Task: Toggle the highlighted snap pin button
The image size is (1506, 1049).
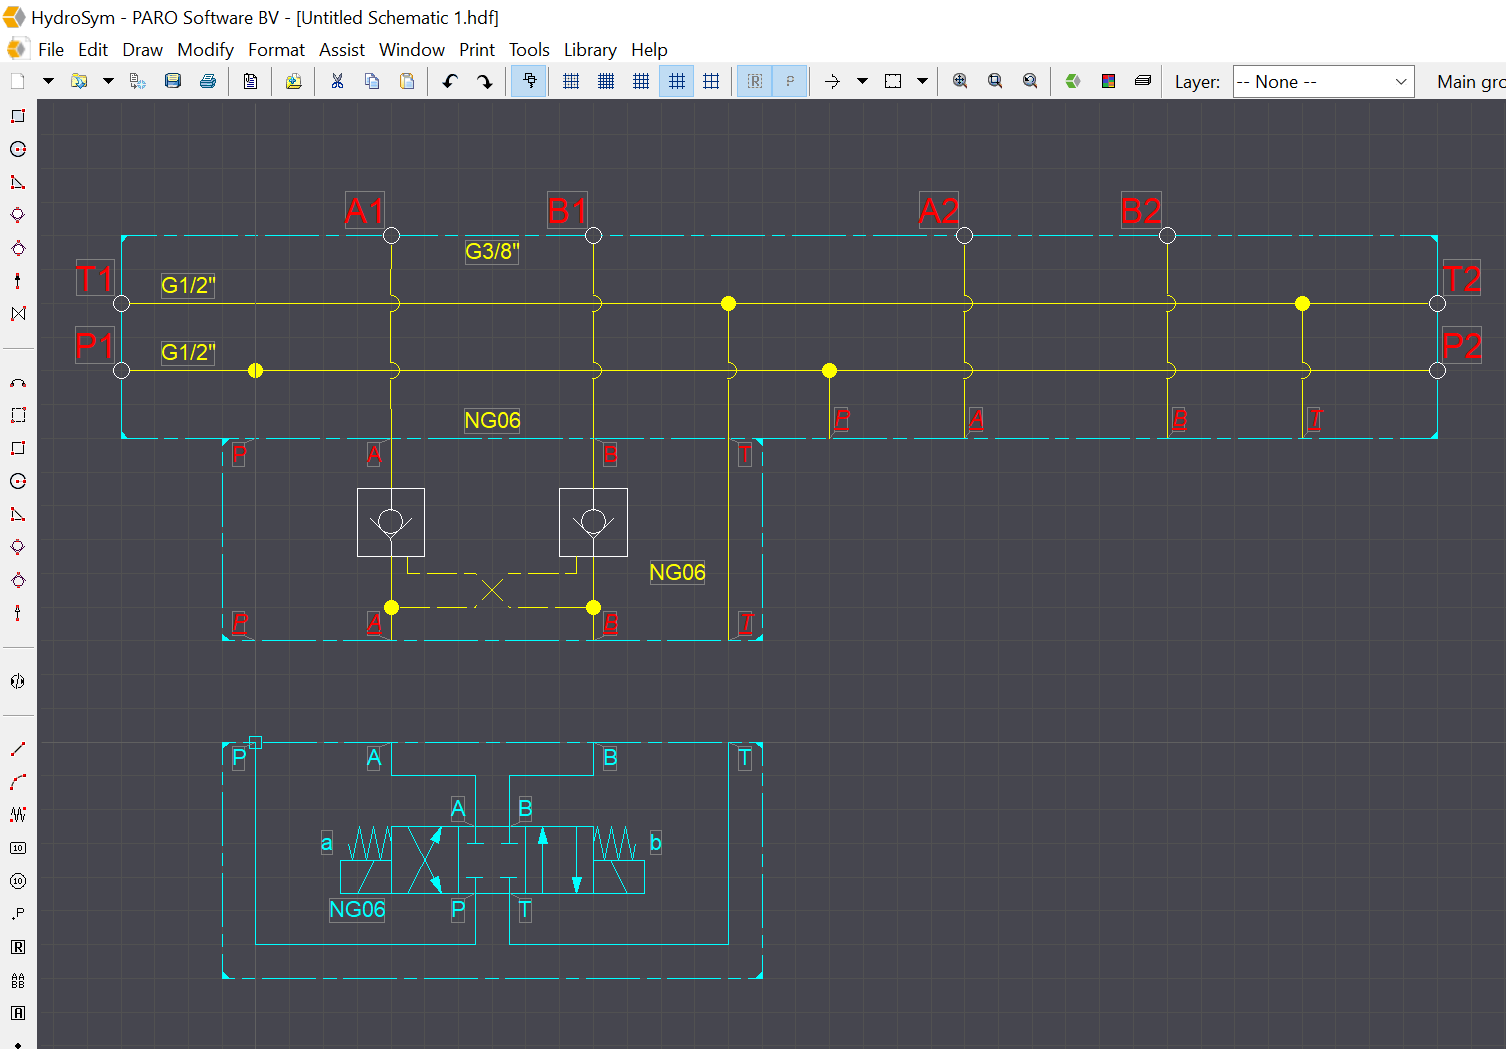Action: pos(529,81)
